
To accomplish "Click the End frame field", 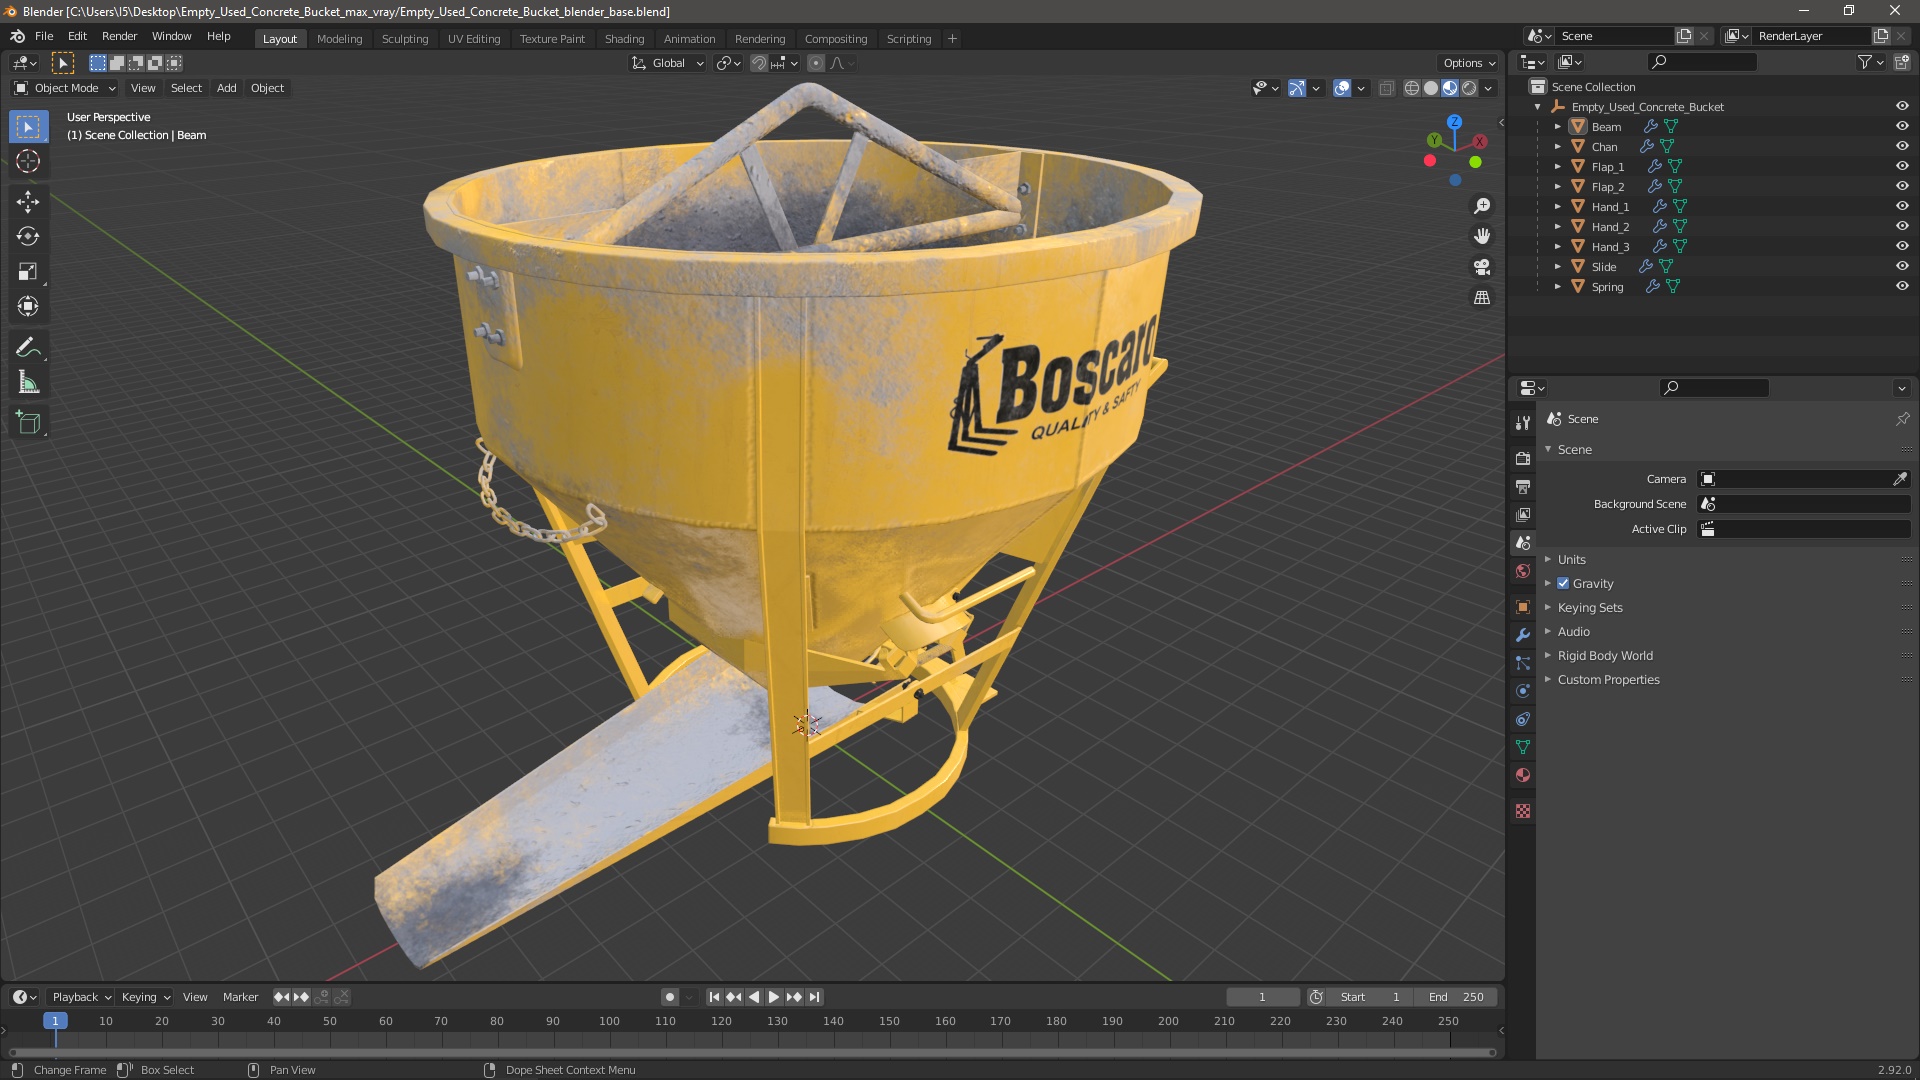I will click(1456, 997).
